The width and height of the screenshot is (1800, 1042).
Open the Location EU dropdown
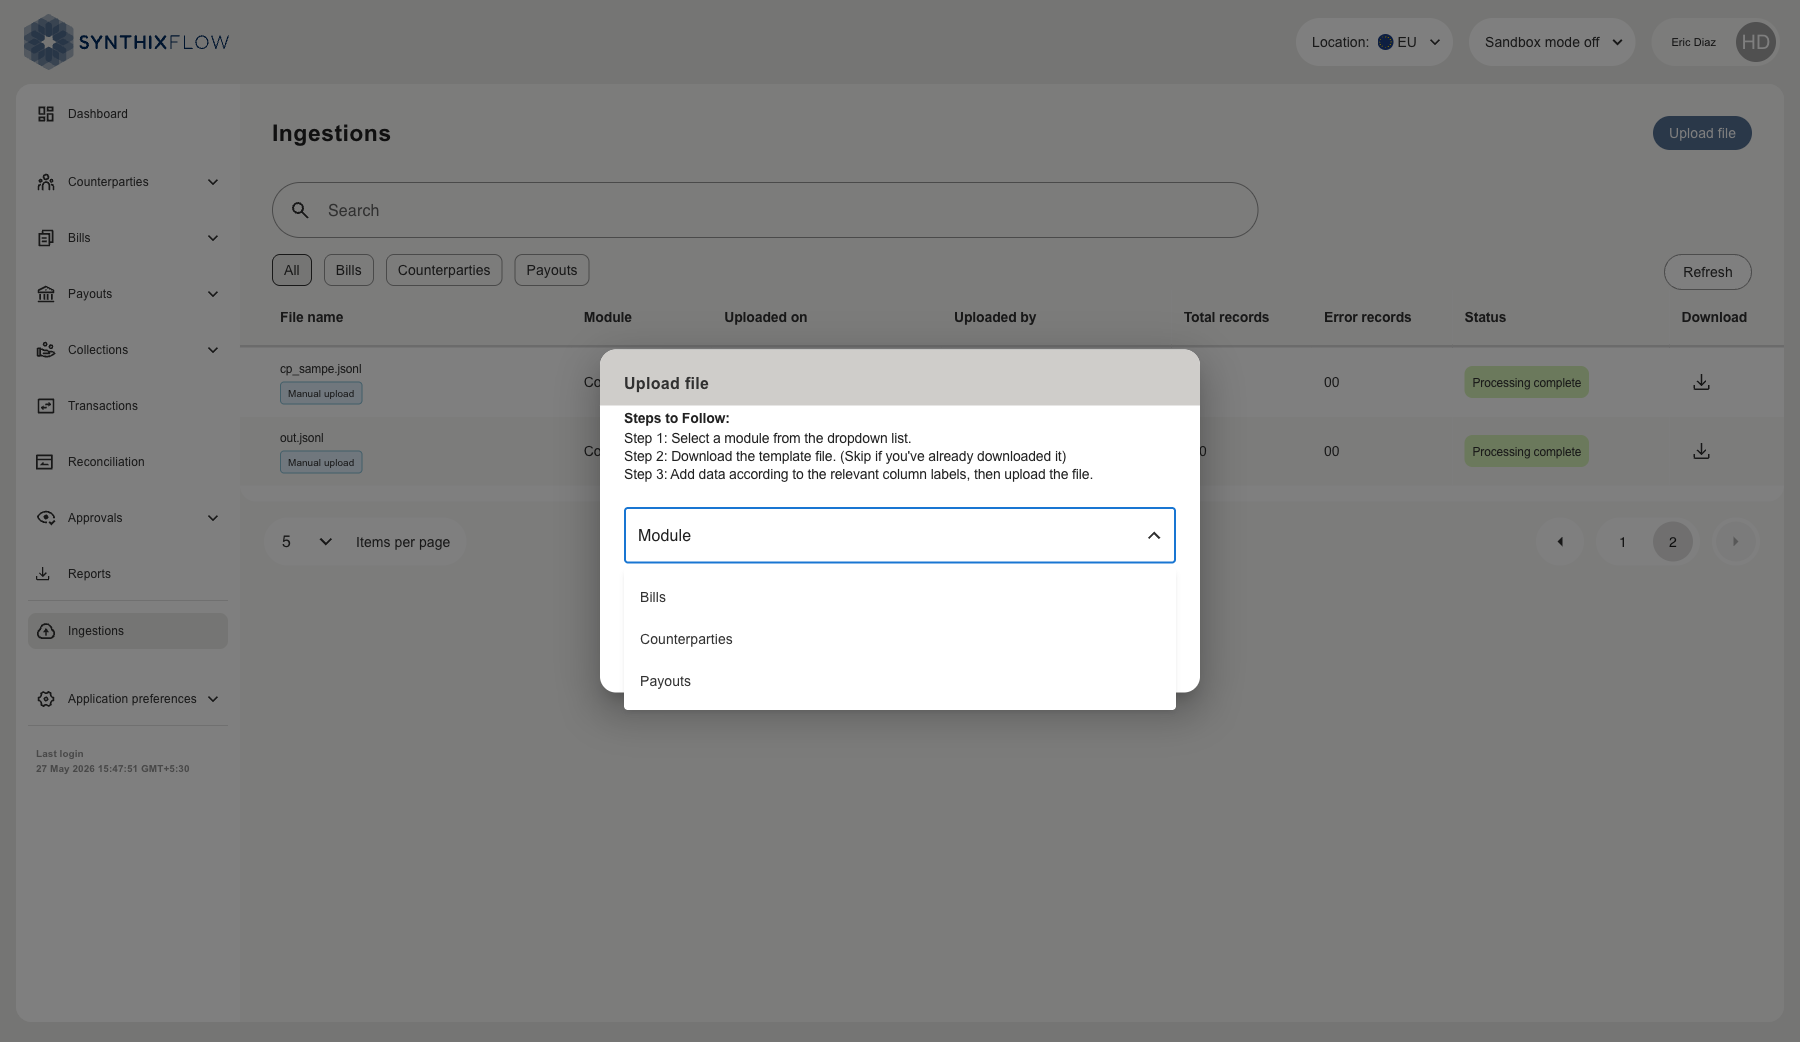click(1374, 42)
